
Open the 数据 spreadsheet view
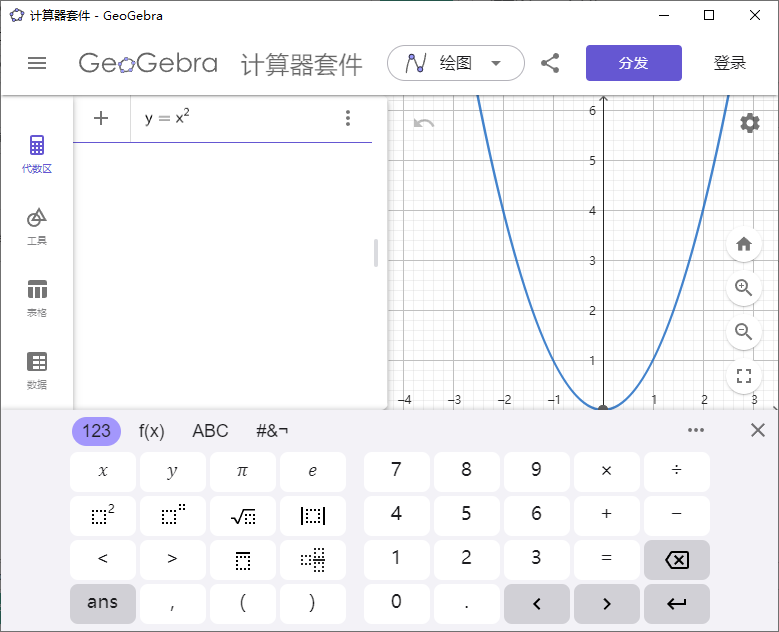point(37,371)
